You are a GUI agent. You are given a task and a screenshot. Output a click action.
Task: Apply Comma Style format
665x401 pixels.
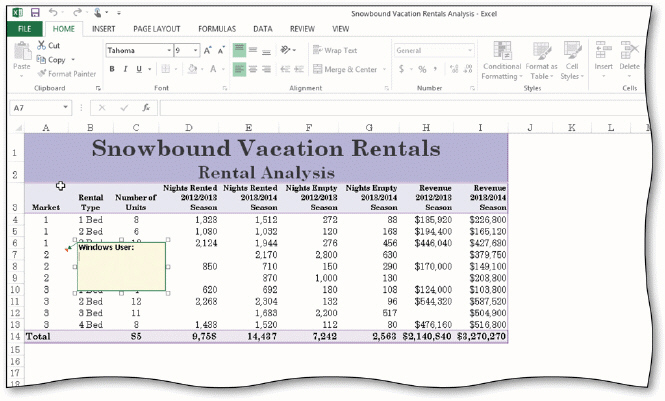(x=436, y=69)
